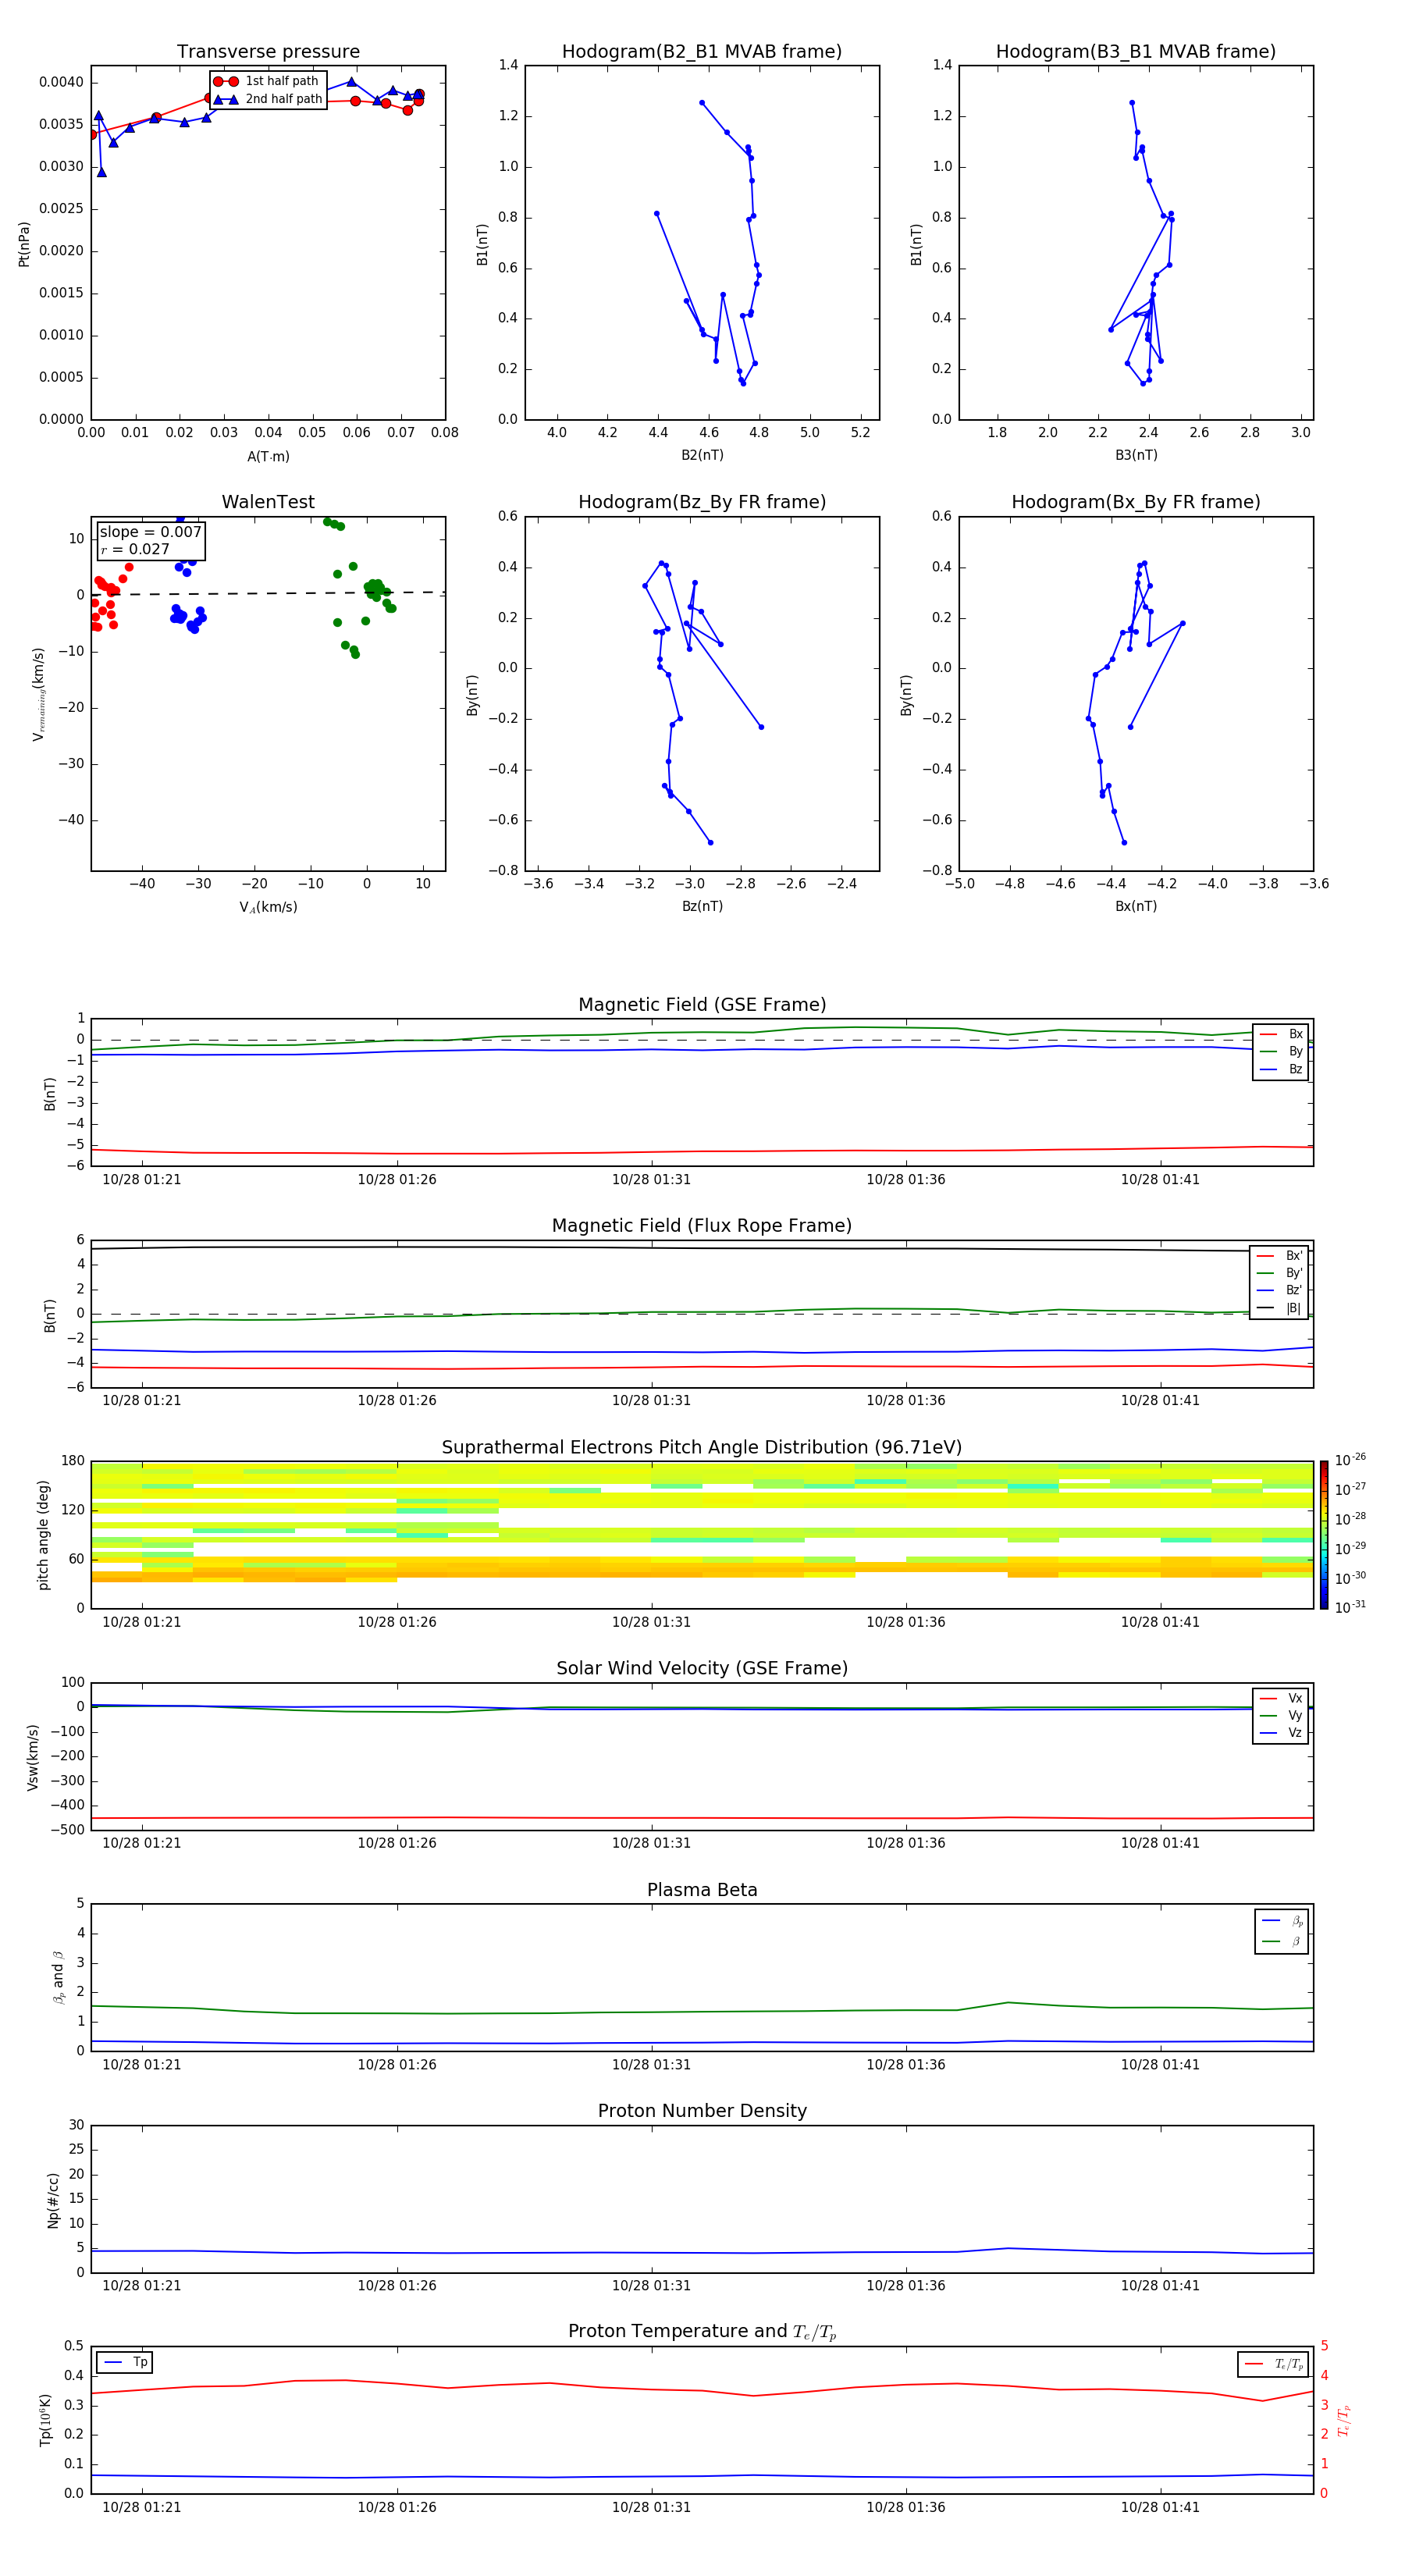1405x2576 pixels.
Task: Click the '10/28 01:41' tick under proton temperature
Action: (1160, 2508)
